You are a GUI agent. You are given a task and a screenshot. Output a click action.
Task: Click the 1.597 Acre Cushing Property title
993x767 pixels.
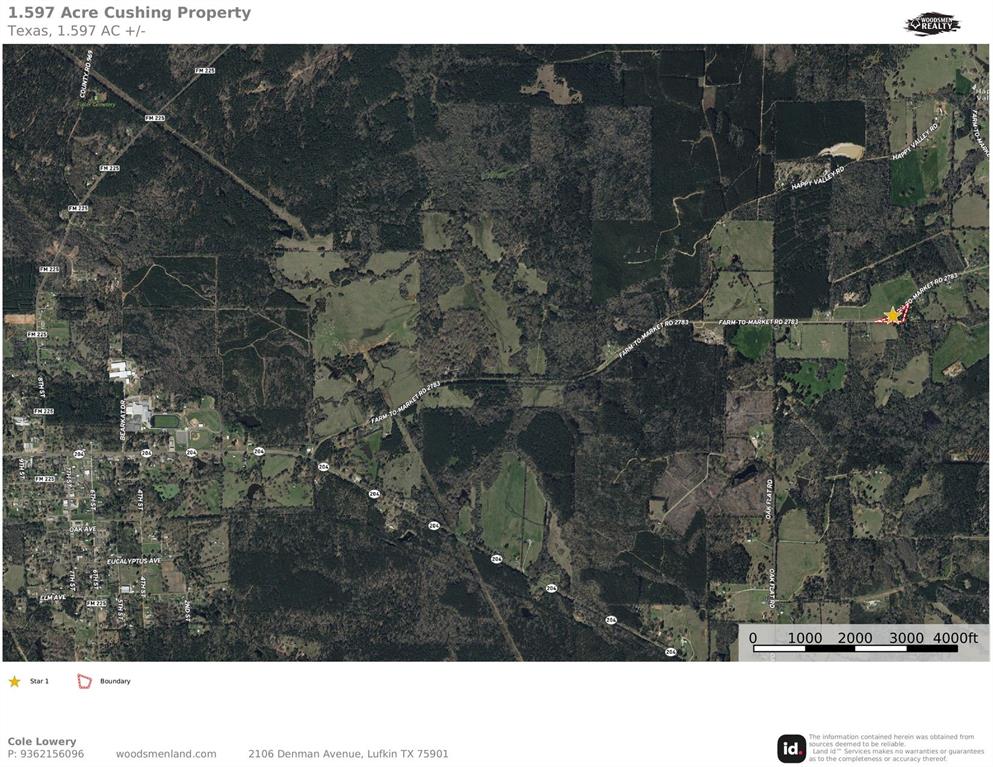129,13
